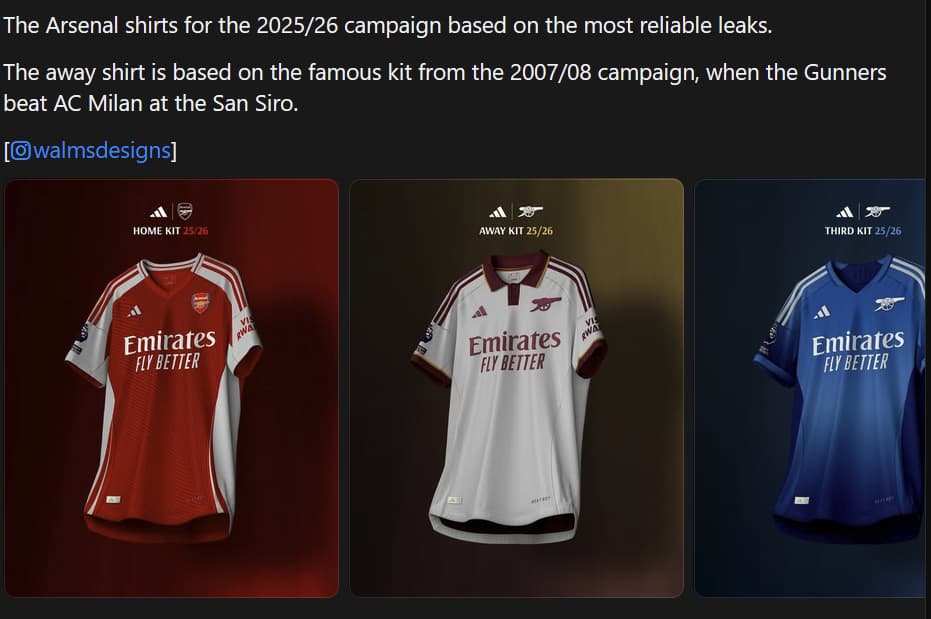Click the THIRD KIT 25/26 label
931x619 pixels.
862,231
